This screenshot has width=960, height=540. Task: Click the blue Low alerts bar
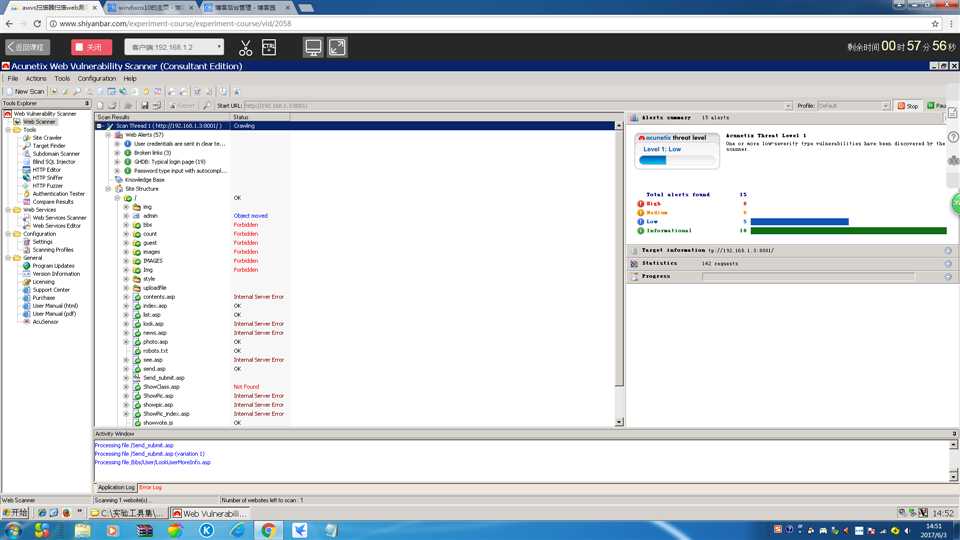[x=799, y=222]
